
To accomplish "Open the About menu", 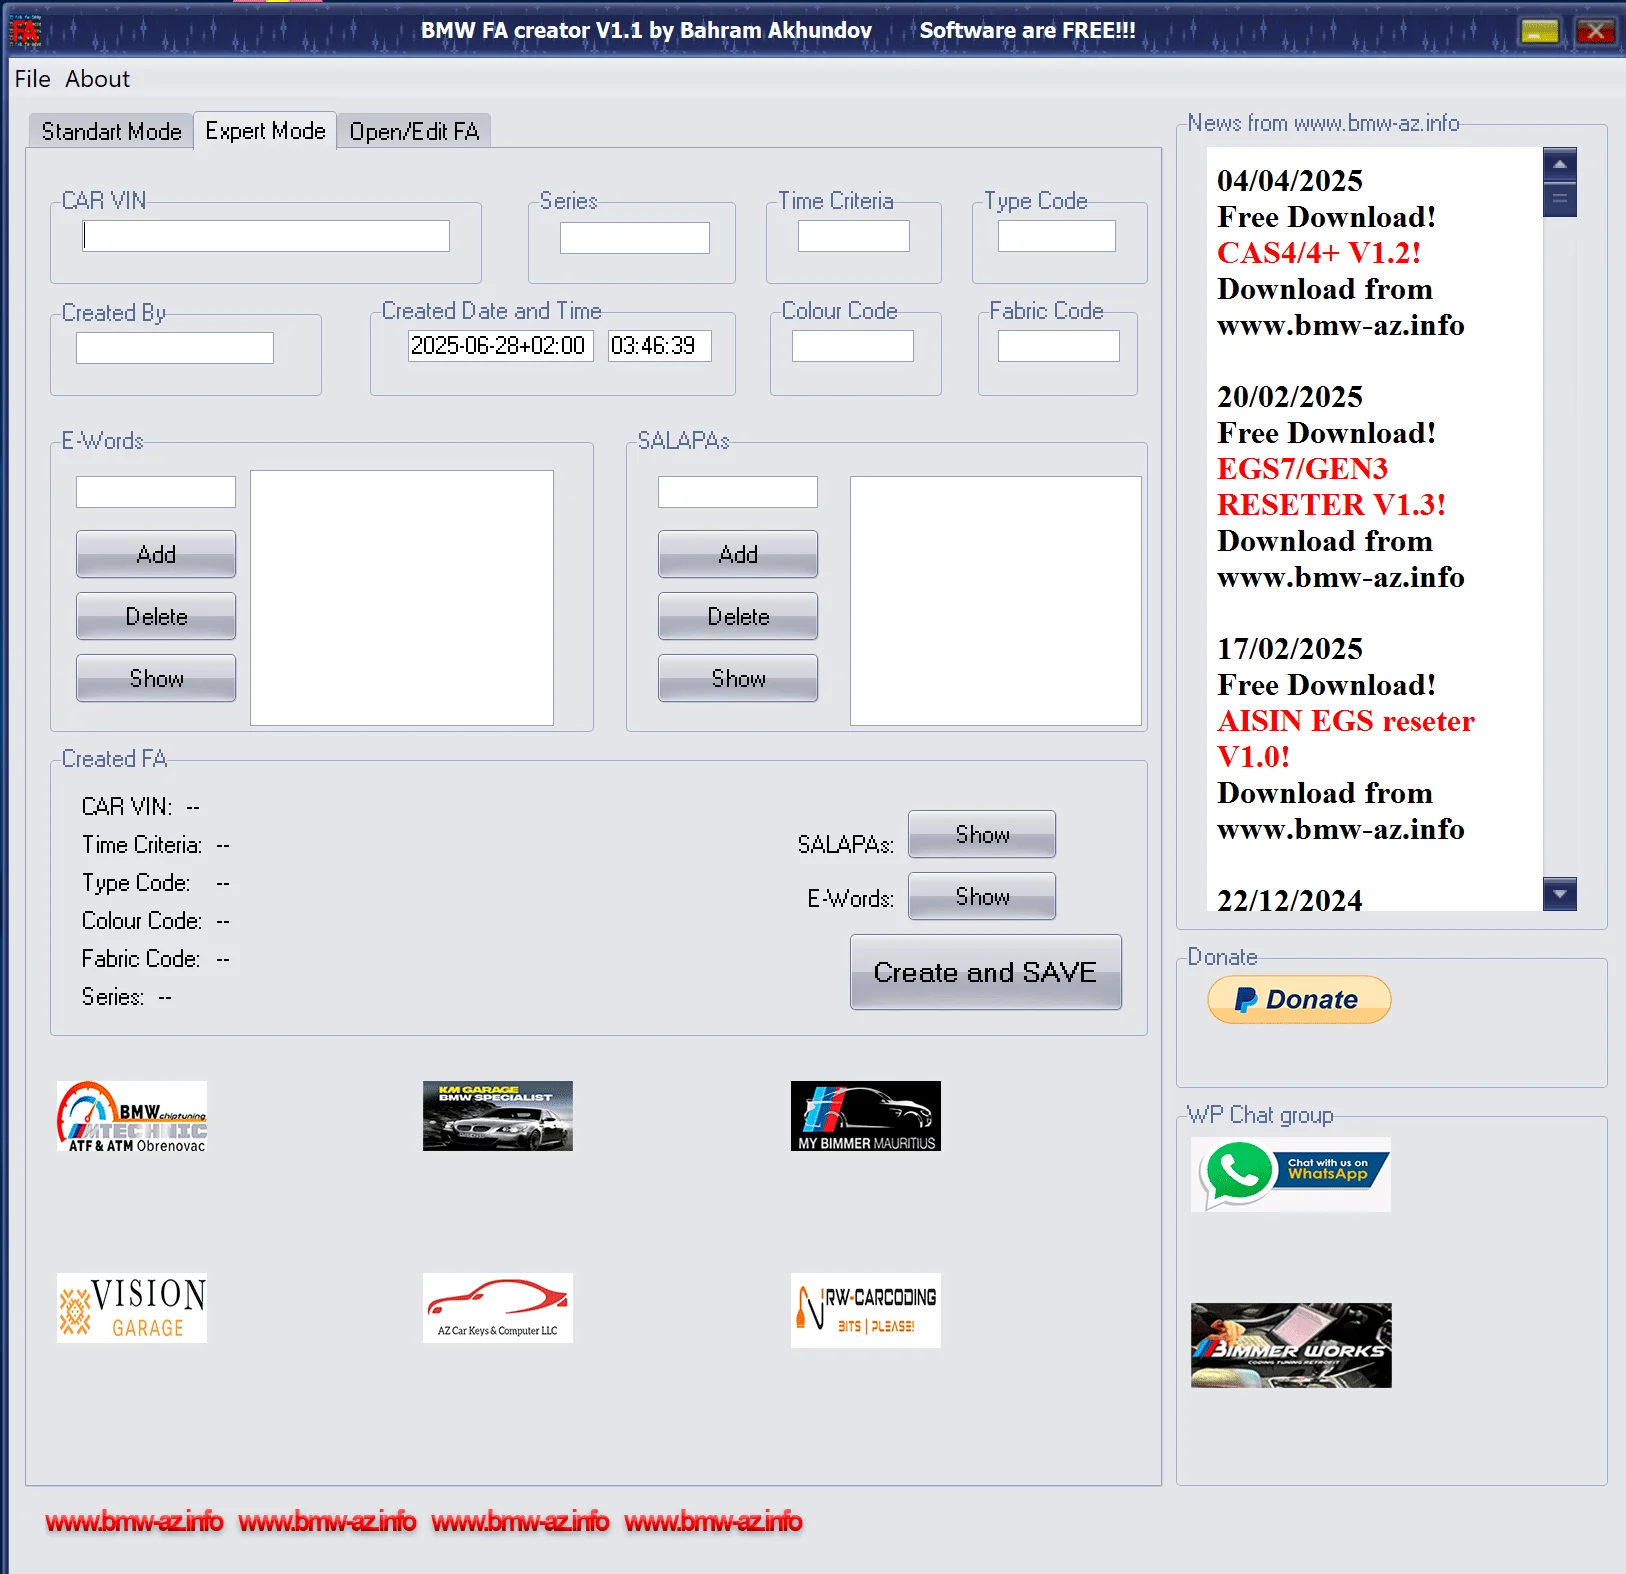I will click(x=97, y=79).
